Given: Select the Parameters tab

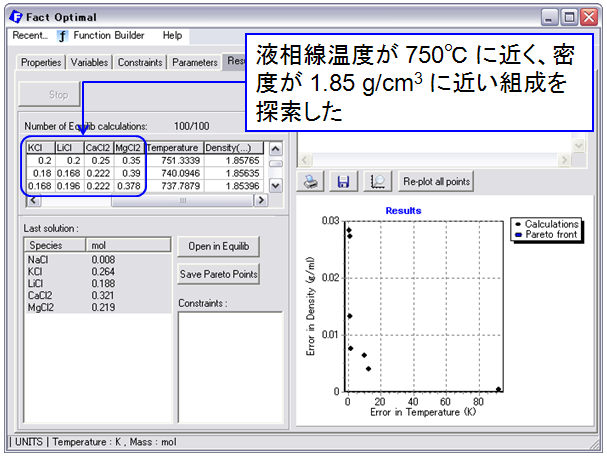Looking at the screenshot, I should [194, 62].
